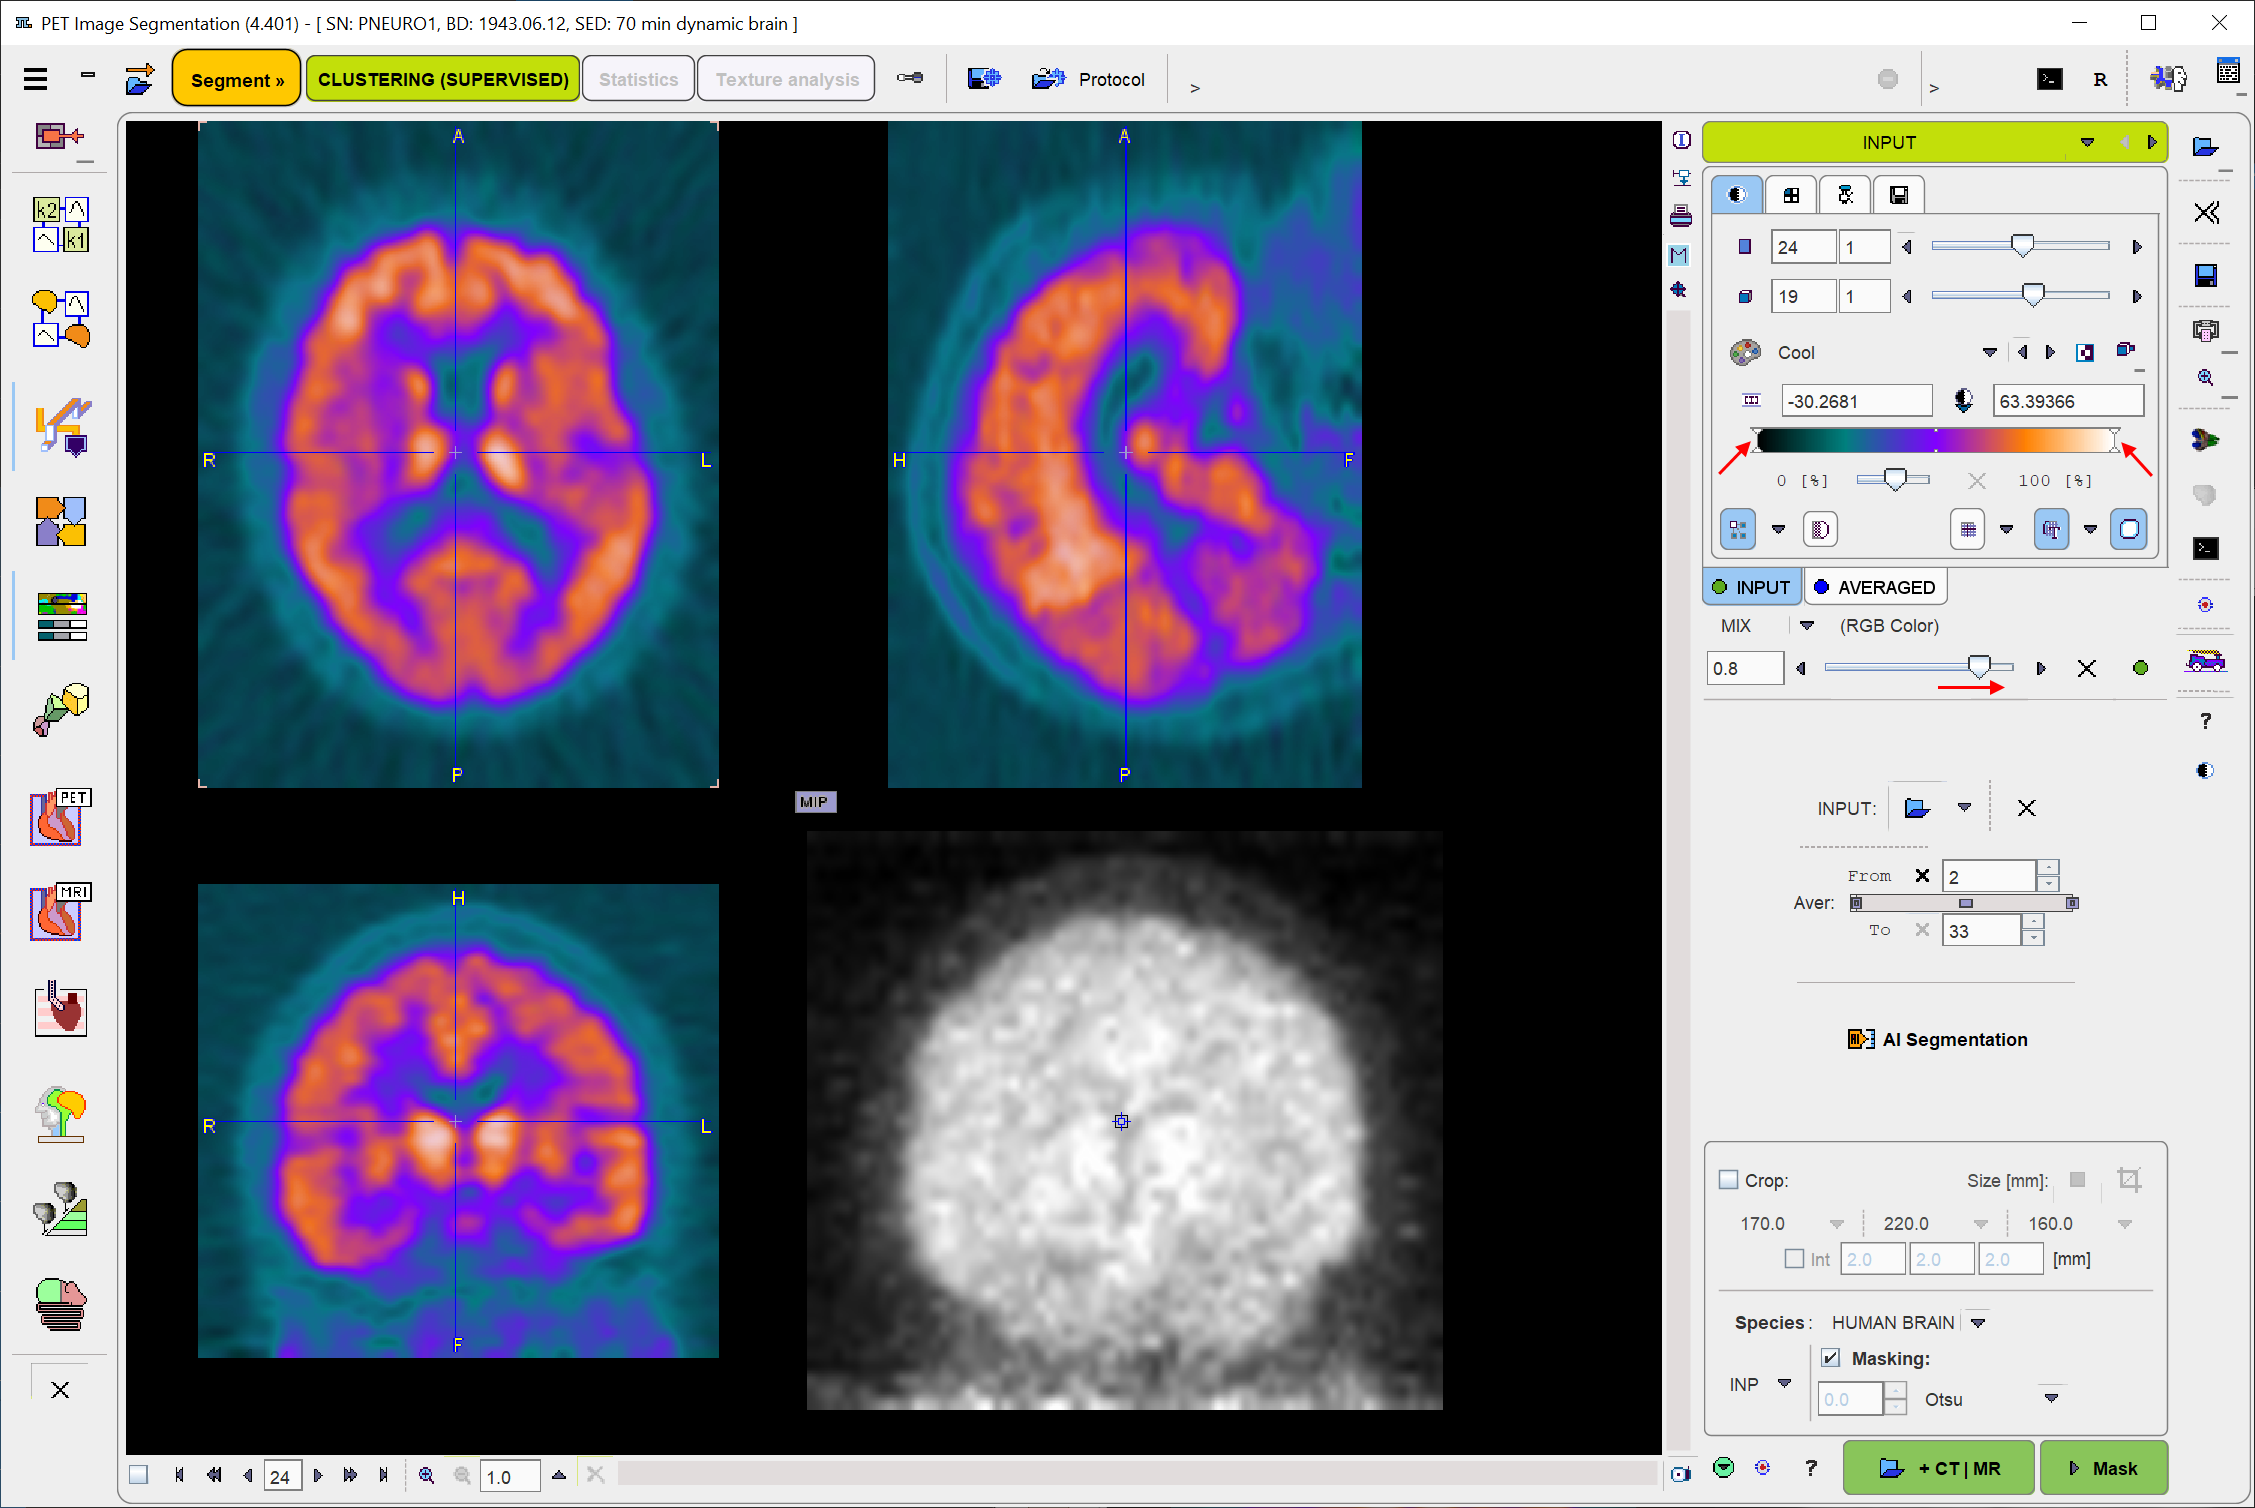
Task: Click the From frame value 2 field
Action: pos(1988,876)
